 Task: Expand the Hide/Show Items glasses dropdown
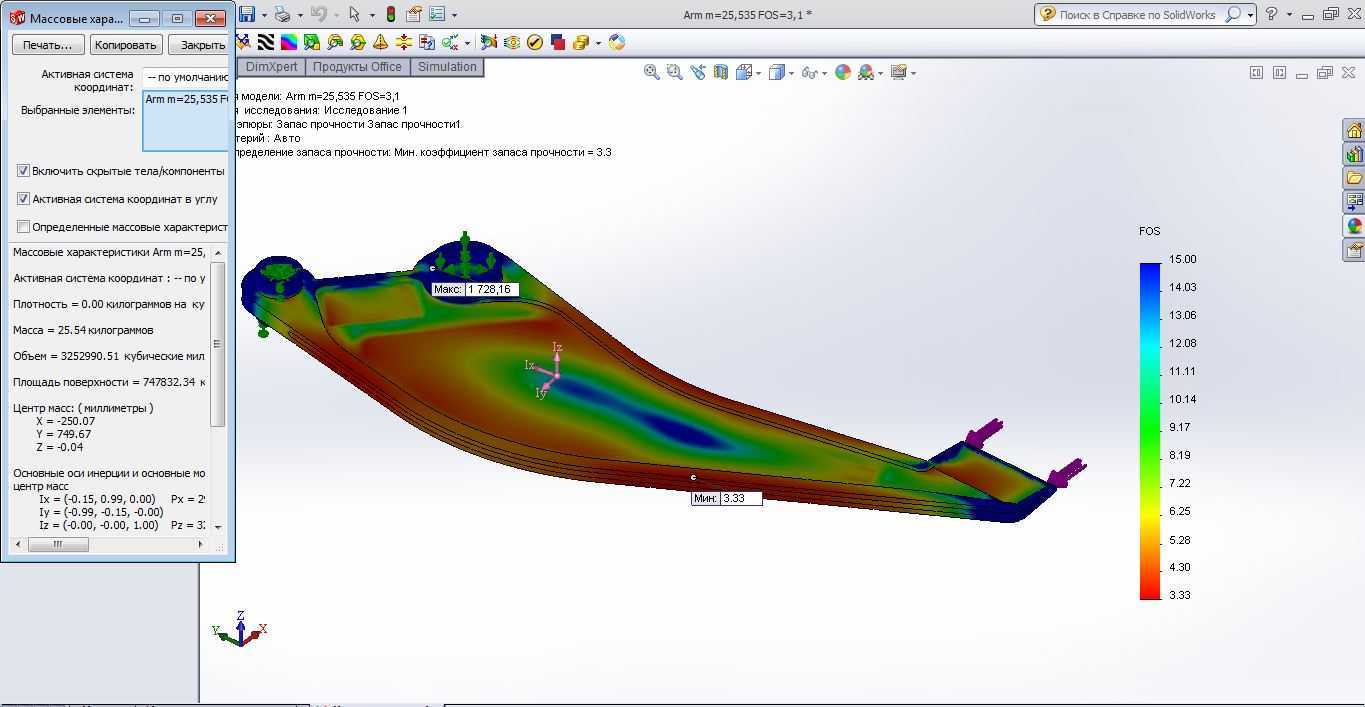(825, 73)
